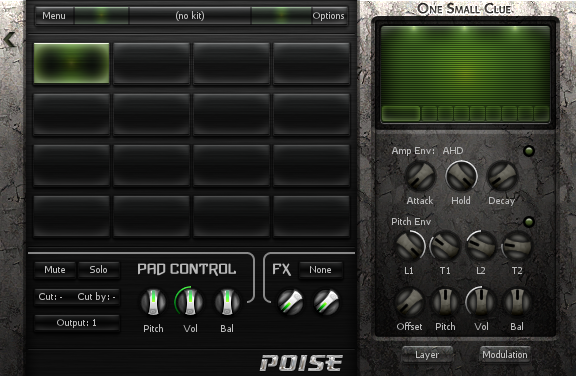Open the Menu button

point(54,16)
